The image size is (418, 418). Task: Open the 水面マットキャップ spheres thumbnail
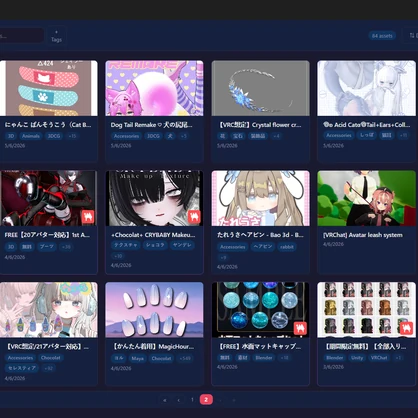(x=260, y=310)
